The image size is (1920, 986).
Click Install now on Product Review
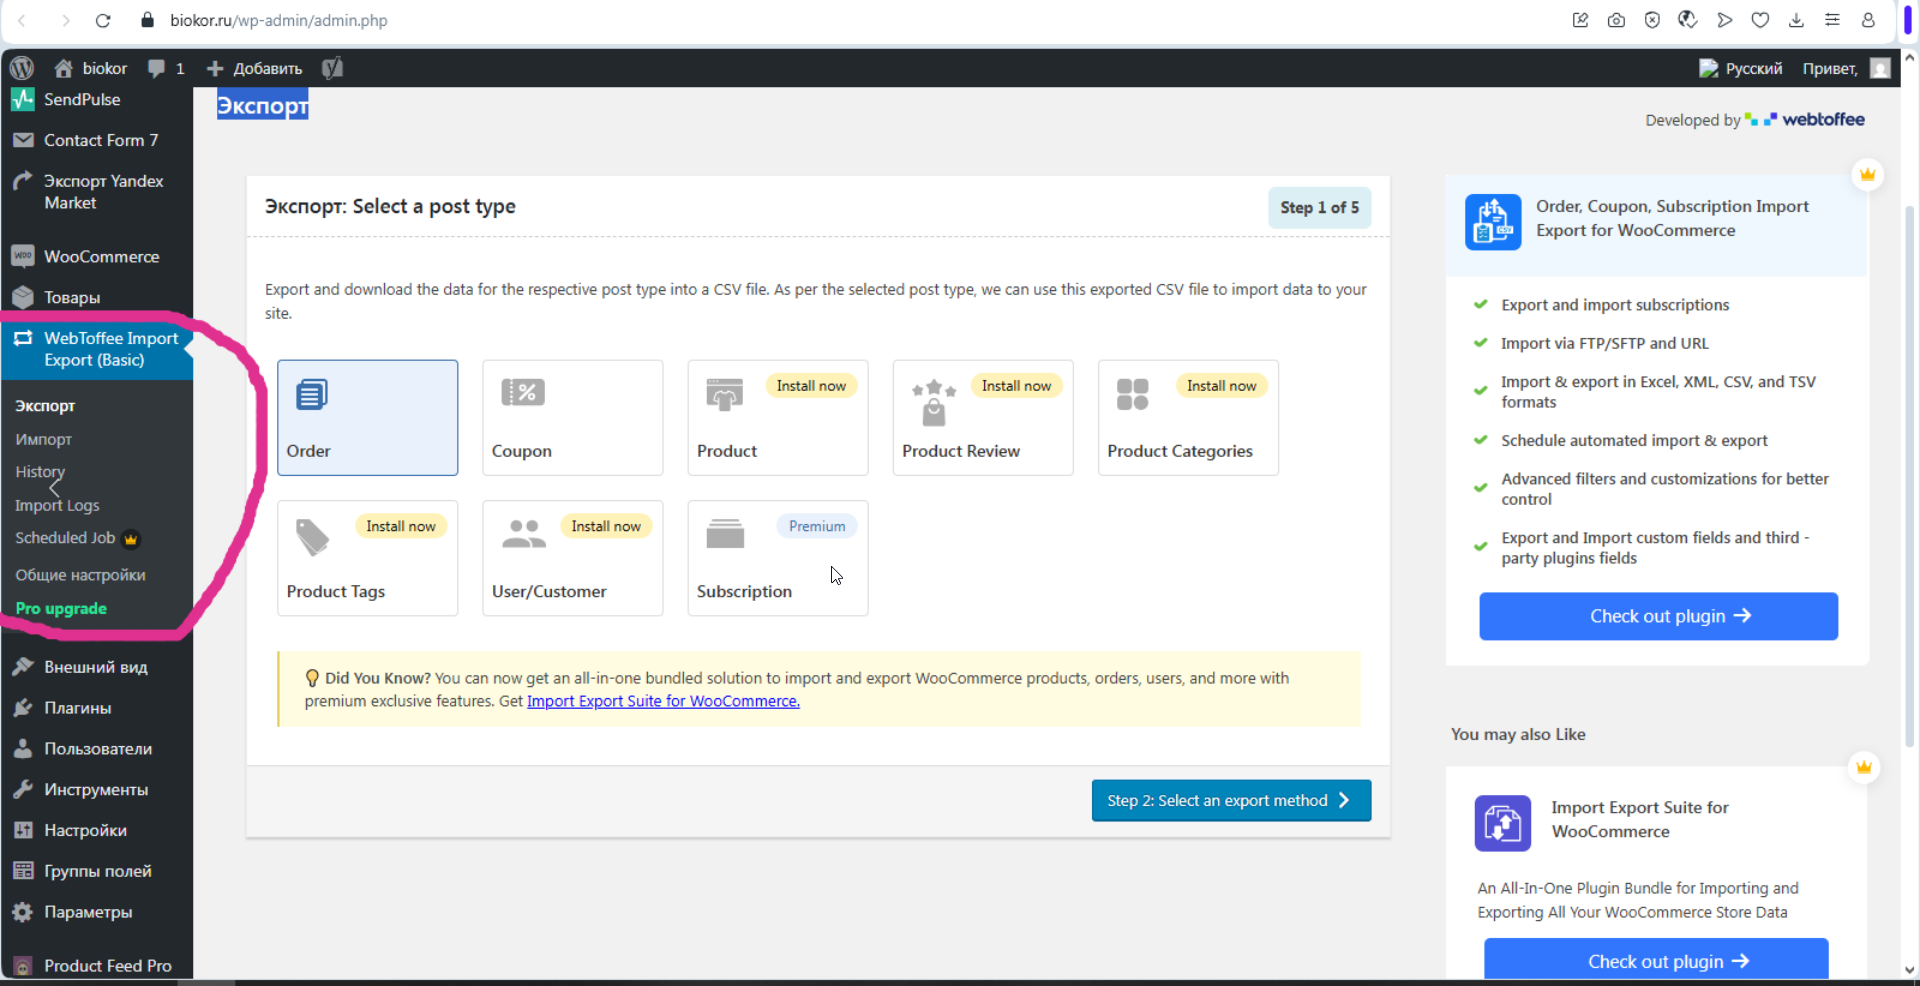(1016, 386)
